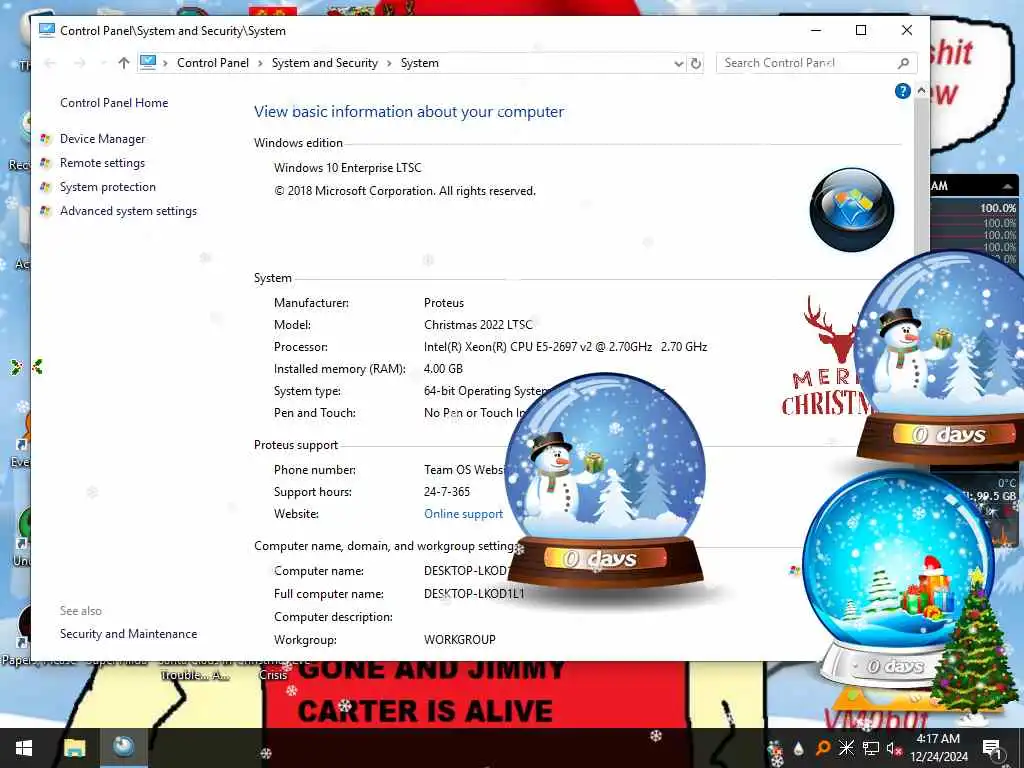Expand the chevron before Control Panel breadcrumb

(x=165, y=63)
